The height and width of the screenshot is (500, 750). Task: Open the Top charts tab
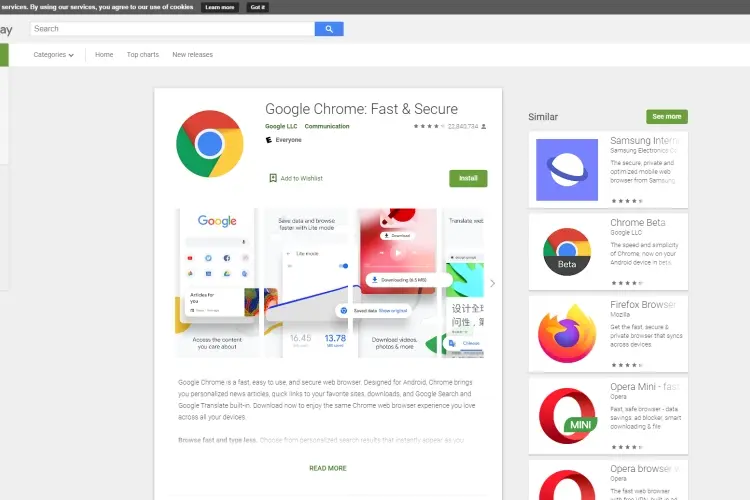(143, 55)
